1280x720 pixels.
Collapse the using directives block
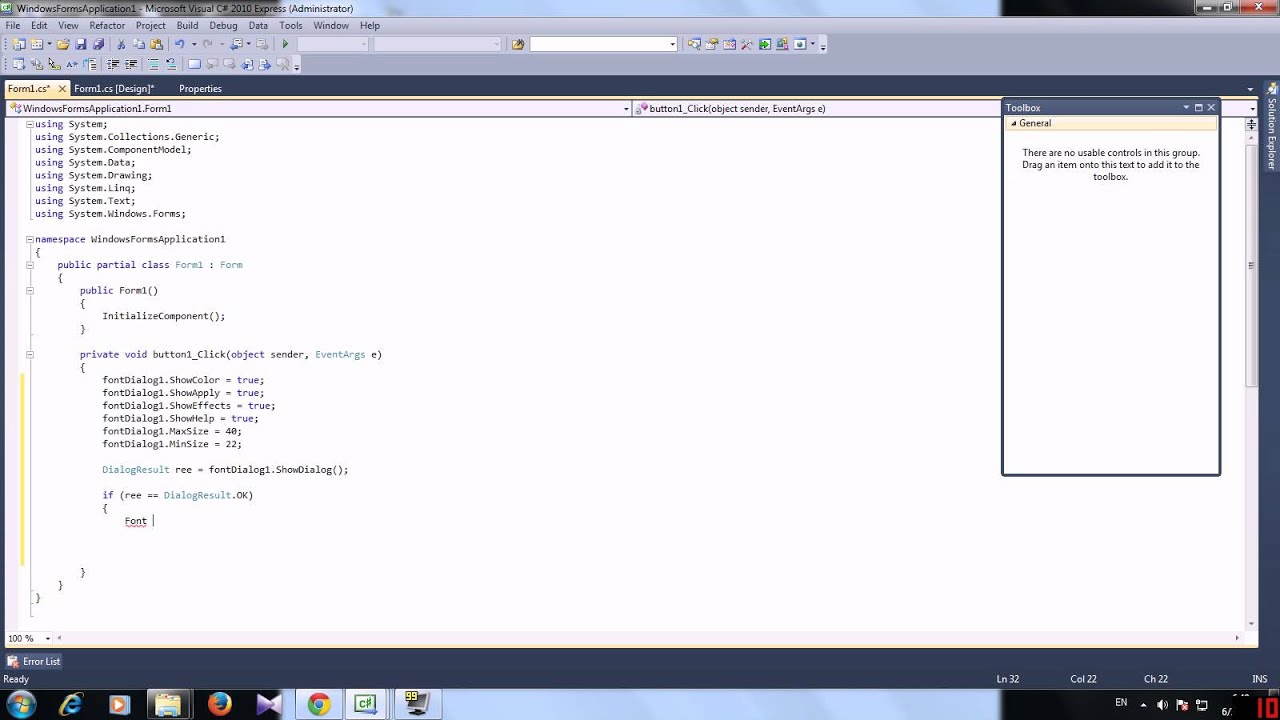click(x=29, y=124)
